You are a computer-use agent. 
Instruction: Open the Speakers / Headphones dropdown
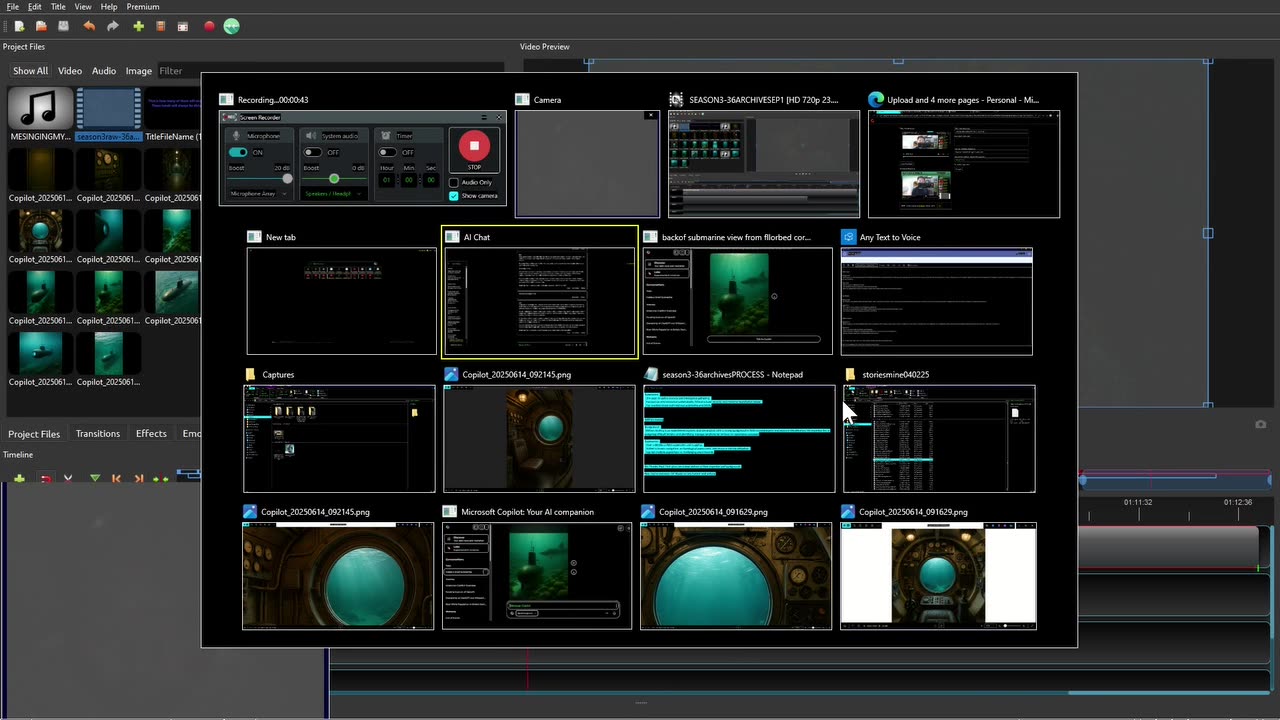pyautogui.click(x=334, y=193)
